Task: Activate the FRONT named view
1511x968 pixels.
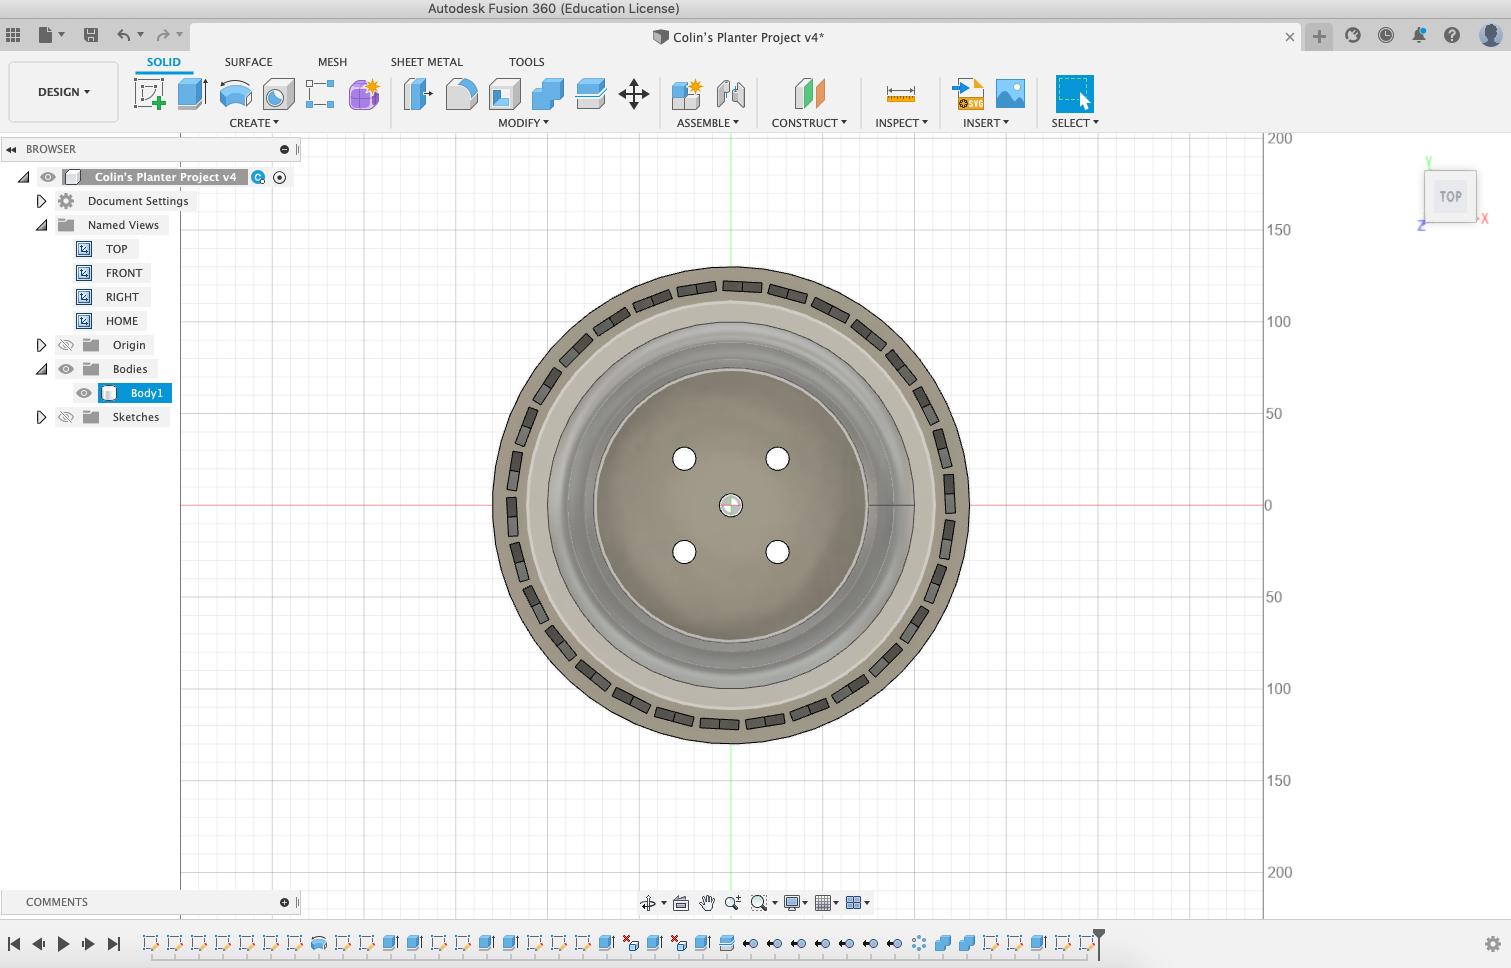Action: (124, 272)
